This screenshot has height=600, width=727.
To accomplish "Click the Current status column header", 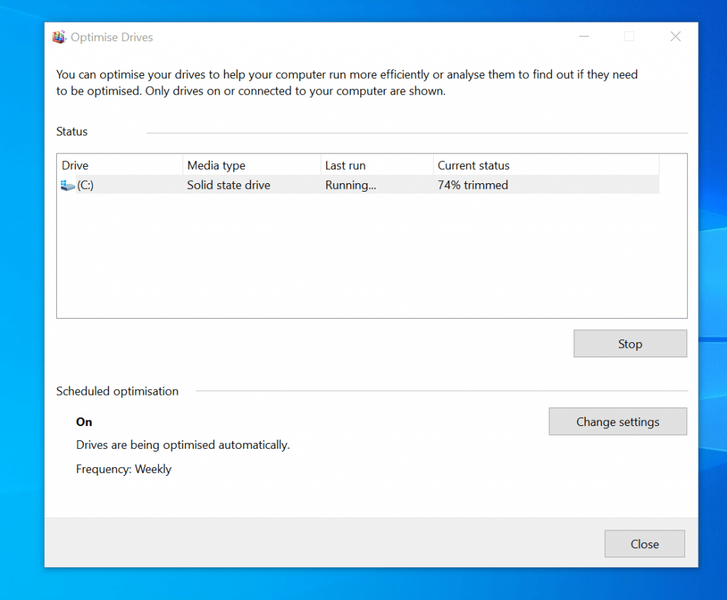I will point(546,165).
